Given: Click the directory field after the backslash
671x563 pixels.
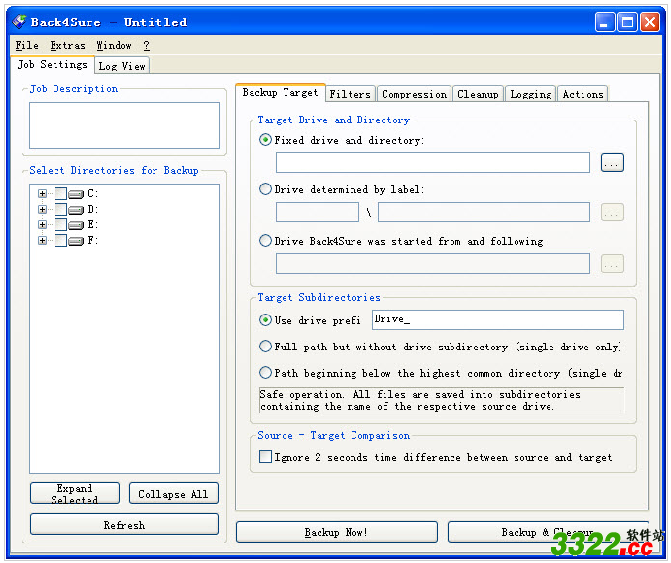Looking at the screenshot, I should 484,212.
